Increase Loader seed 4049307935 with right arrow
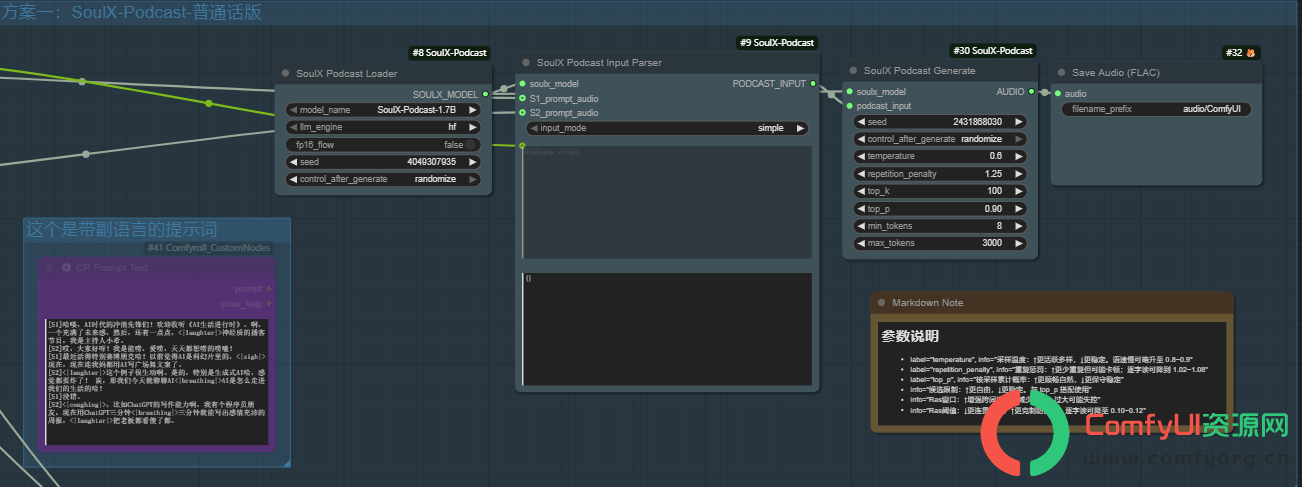Image resolution: width=1302 pixels, height=487 pixels. pos(471,162)
